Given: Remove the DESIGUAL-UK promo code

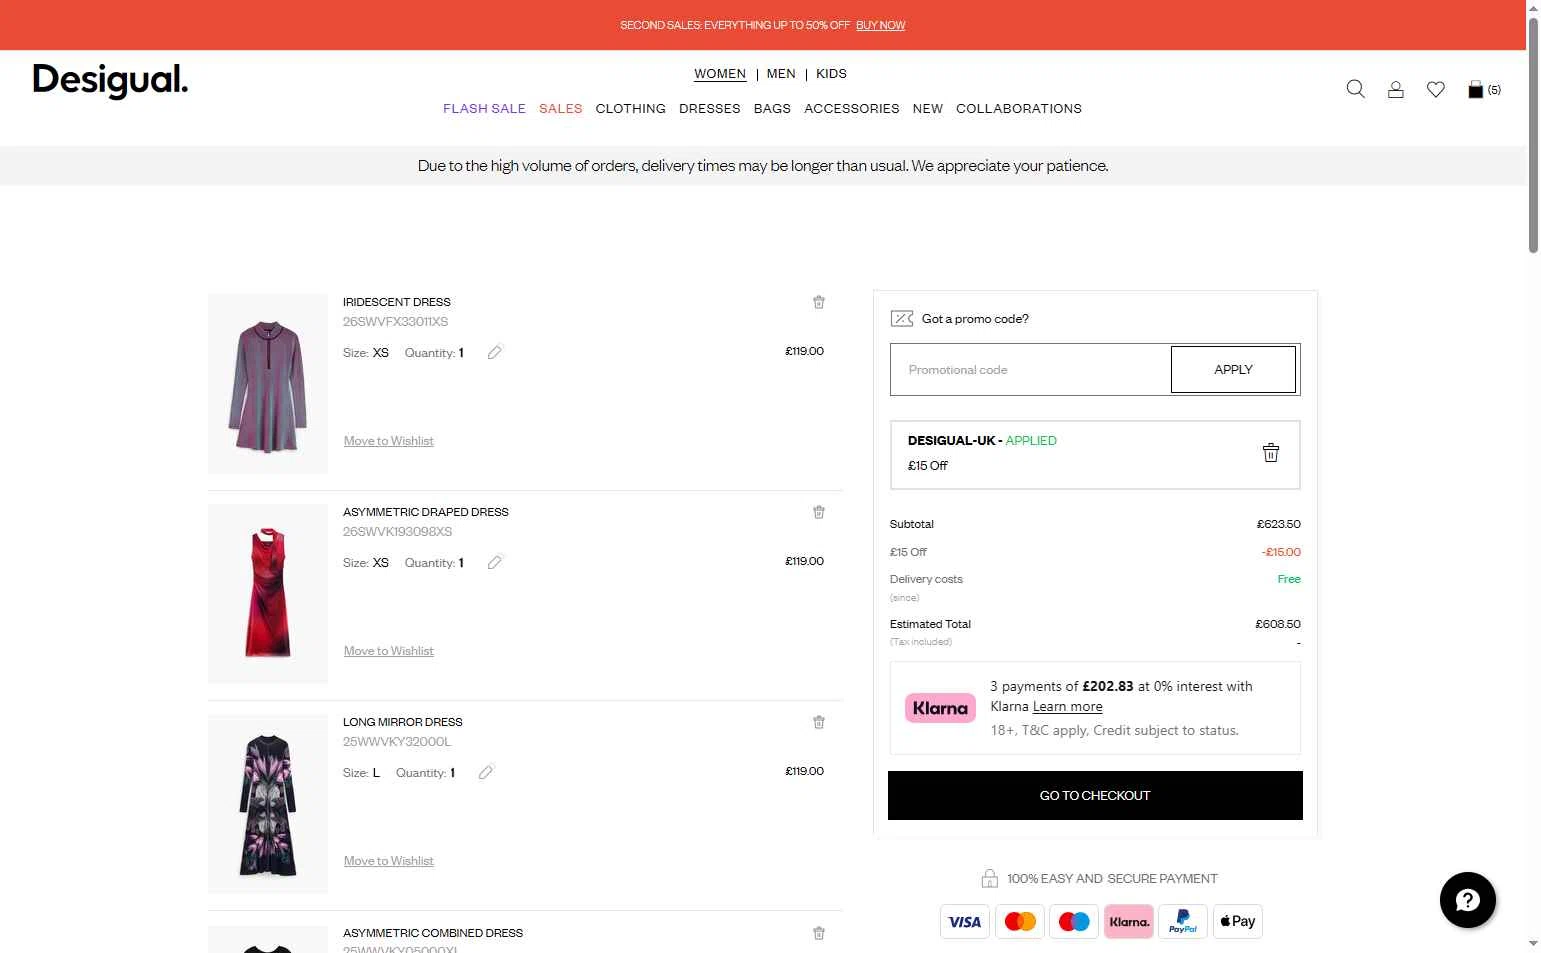Looking at the screenshot, I should [1271, 453].
